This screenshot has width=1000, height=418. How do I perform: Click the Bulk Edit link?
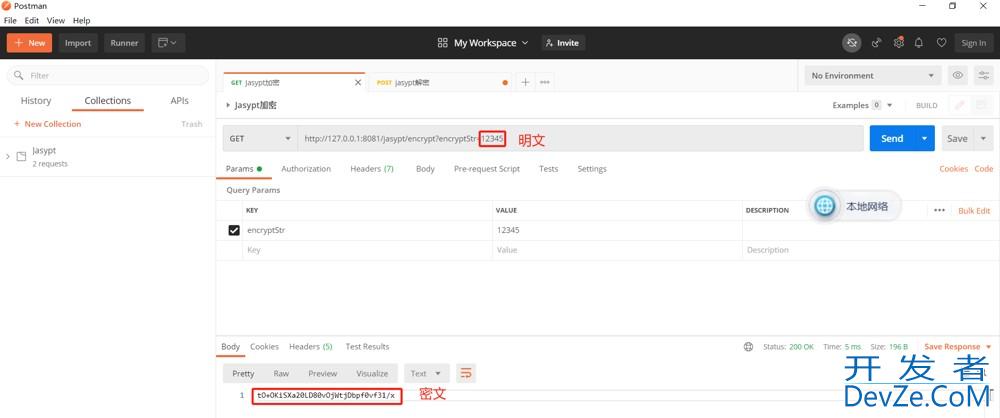[974, 211]
